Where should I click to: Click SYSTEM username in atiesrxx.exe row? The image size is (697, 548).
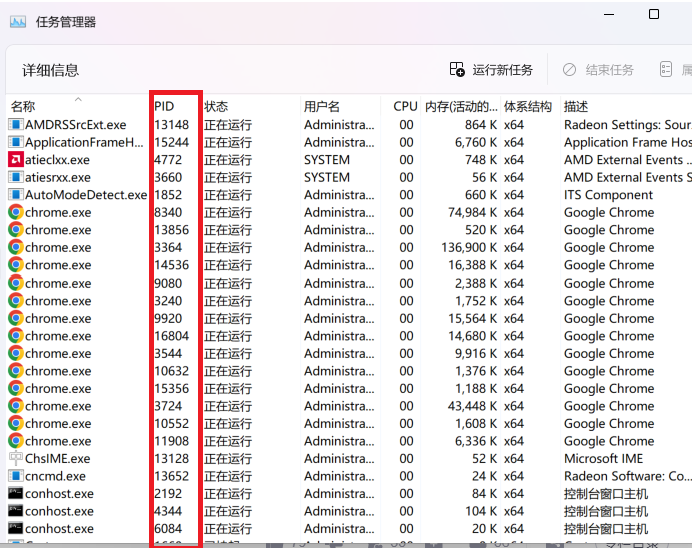[x=327, y=177]
